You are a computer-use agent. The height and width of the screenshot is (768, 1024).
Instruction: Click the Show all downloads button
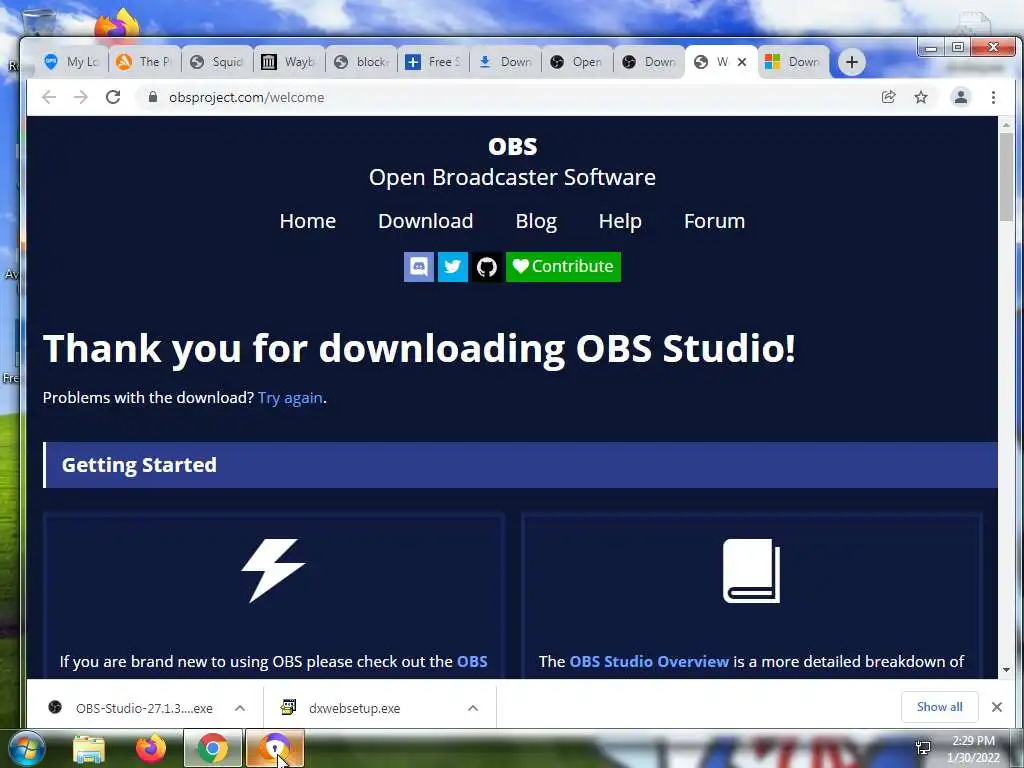coord(939,707)
